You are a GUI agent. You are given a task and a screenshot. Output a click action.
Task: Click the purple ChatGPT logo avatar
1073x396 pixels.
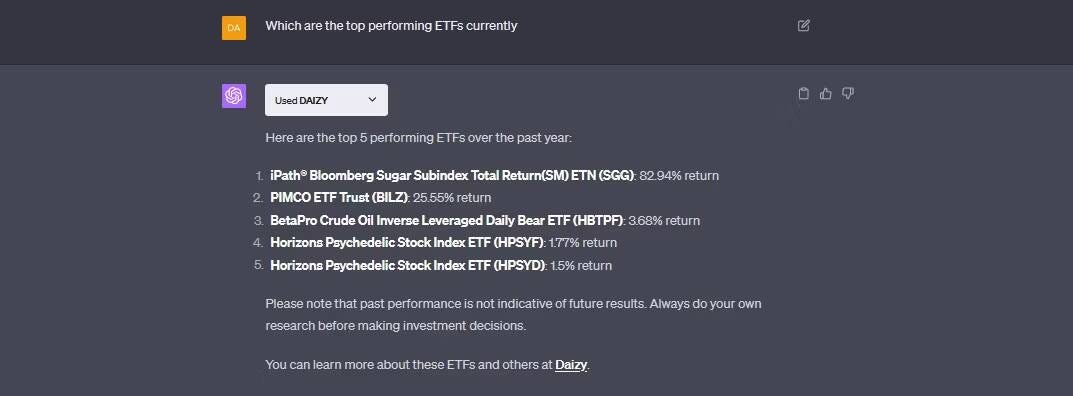pyautogui.click(x=234, y=96)
